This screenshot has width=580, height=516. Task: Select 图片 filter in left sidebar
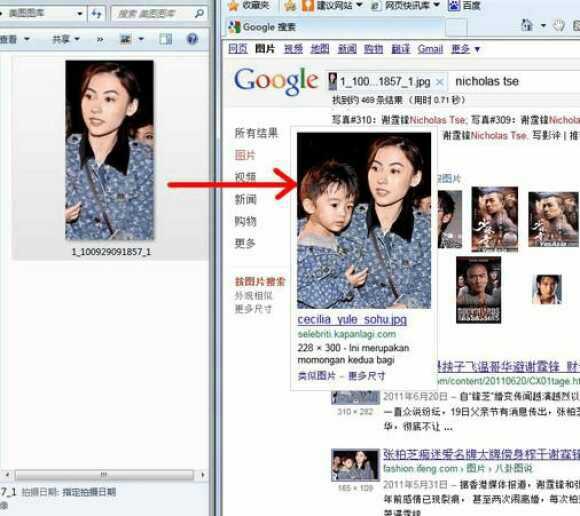click(245, 155)
